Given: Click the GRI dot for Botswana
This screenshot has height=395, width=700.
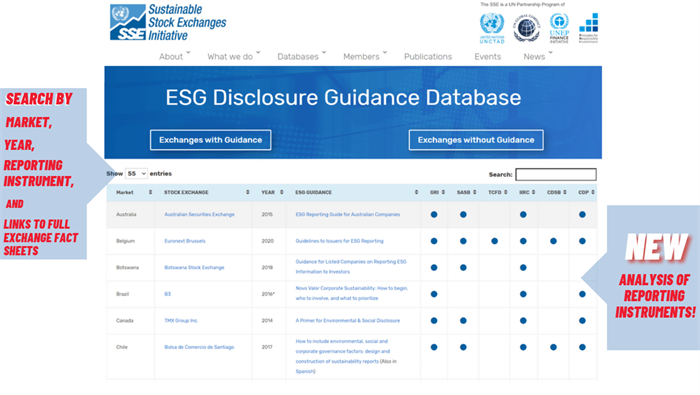Looking at the screenshot, I should coord(434,268).
